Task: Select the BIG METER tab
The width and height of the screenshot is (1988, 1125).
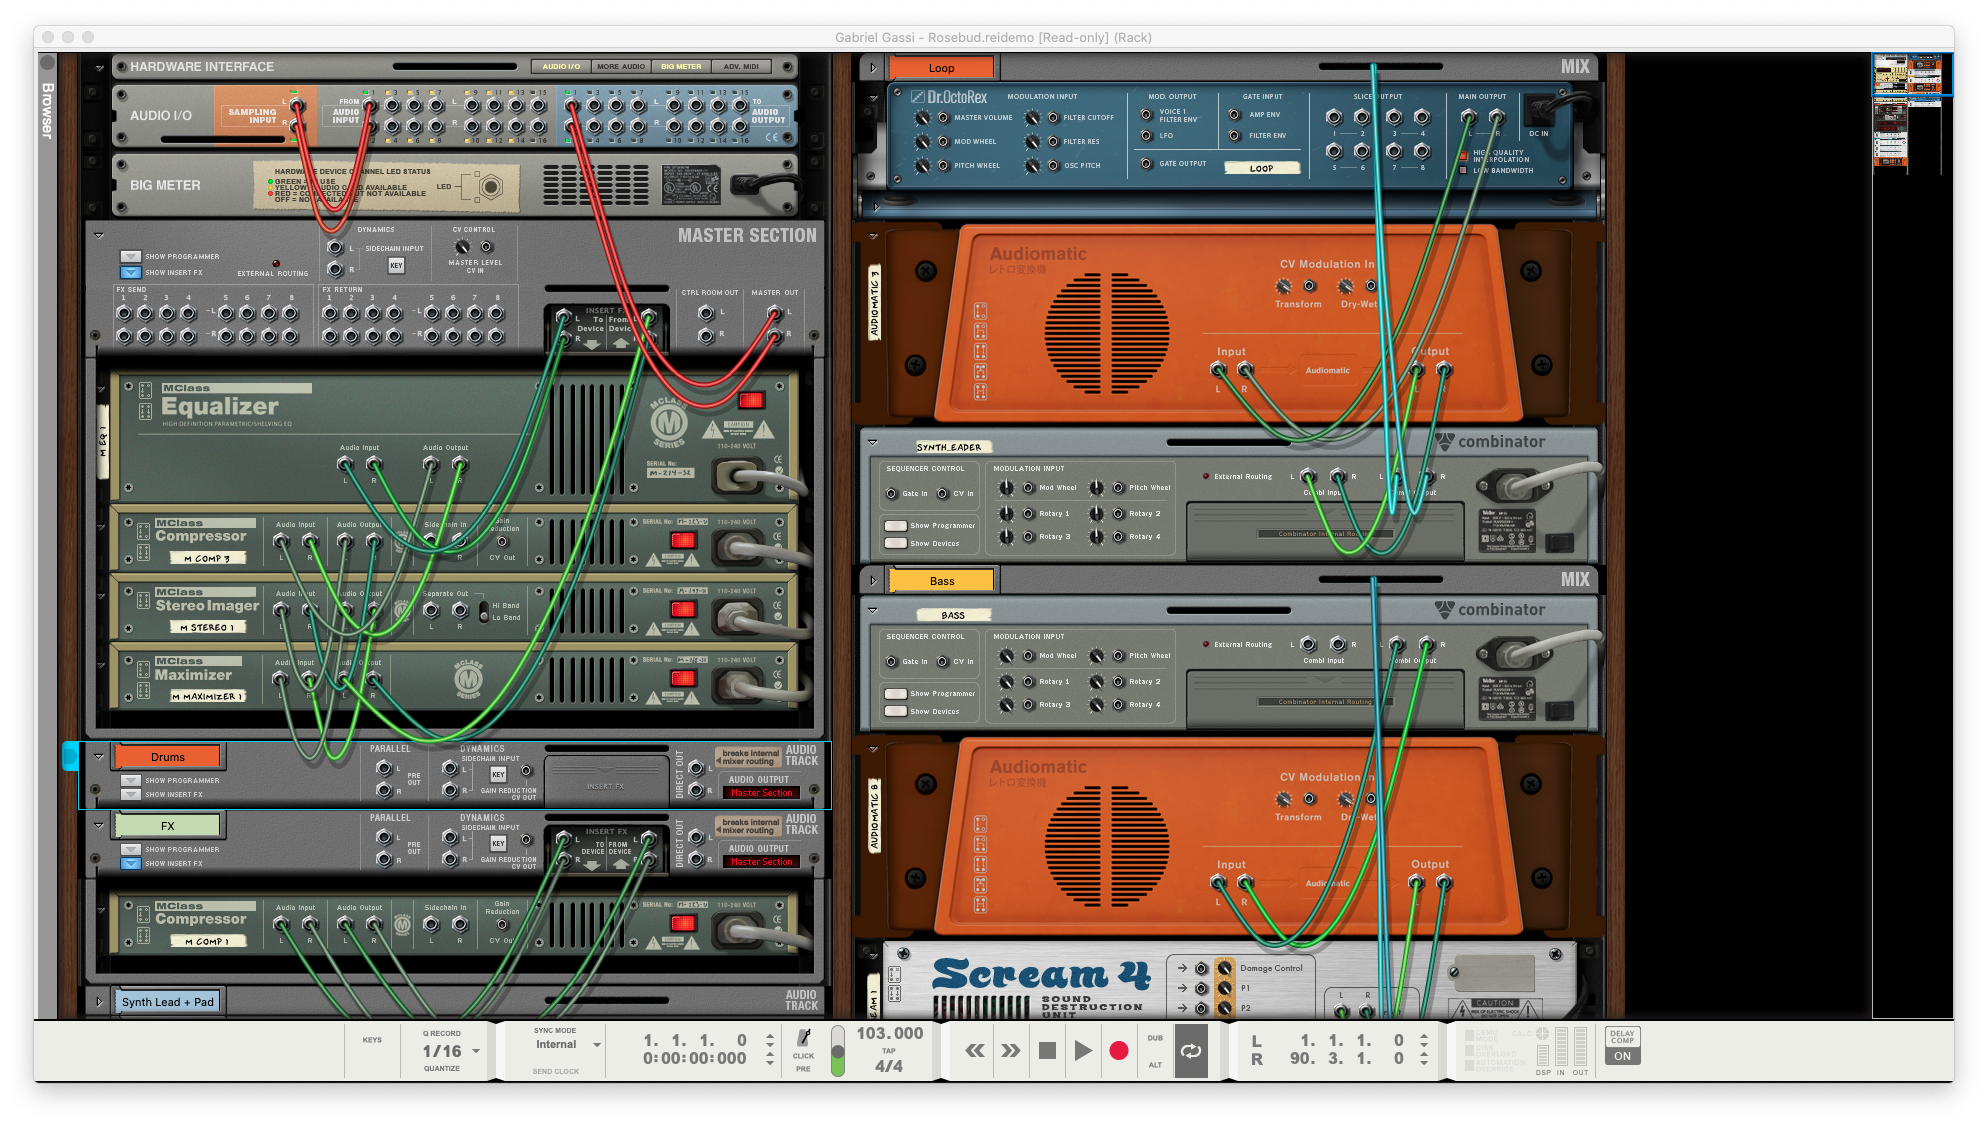Action: (x=681, y=67)
